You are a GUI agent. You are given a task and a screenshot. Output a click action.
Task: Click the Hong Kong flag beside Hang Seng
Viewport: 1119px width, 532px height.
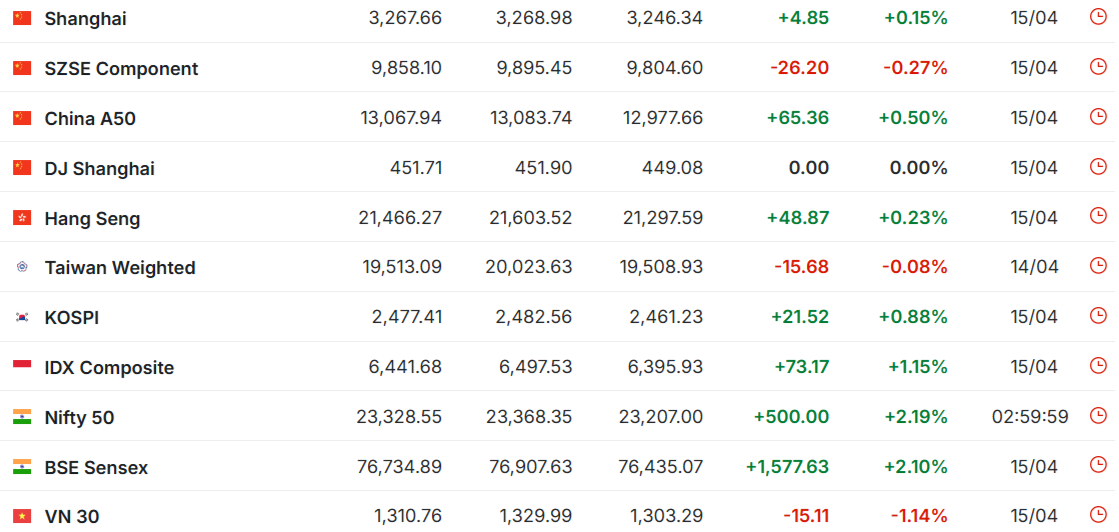pyautogui.click(x=22, y=218)
